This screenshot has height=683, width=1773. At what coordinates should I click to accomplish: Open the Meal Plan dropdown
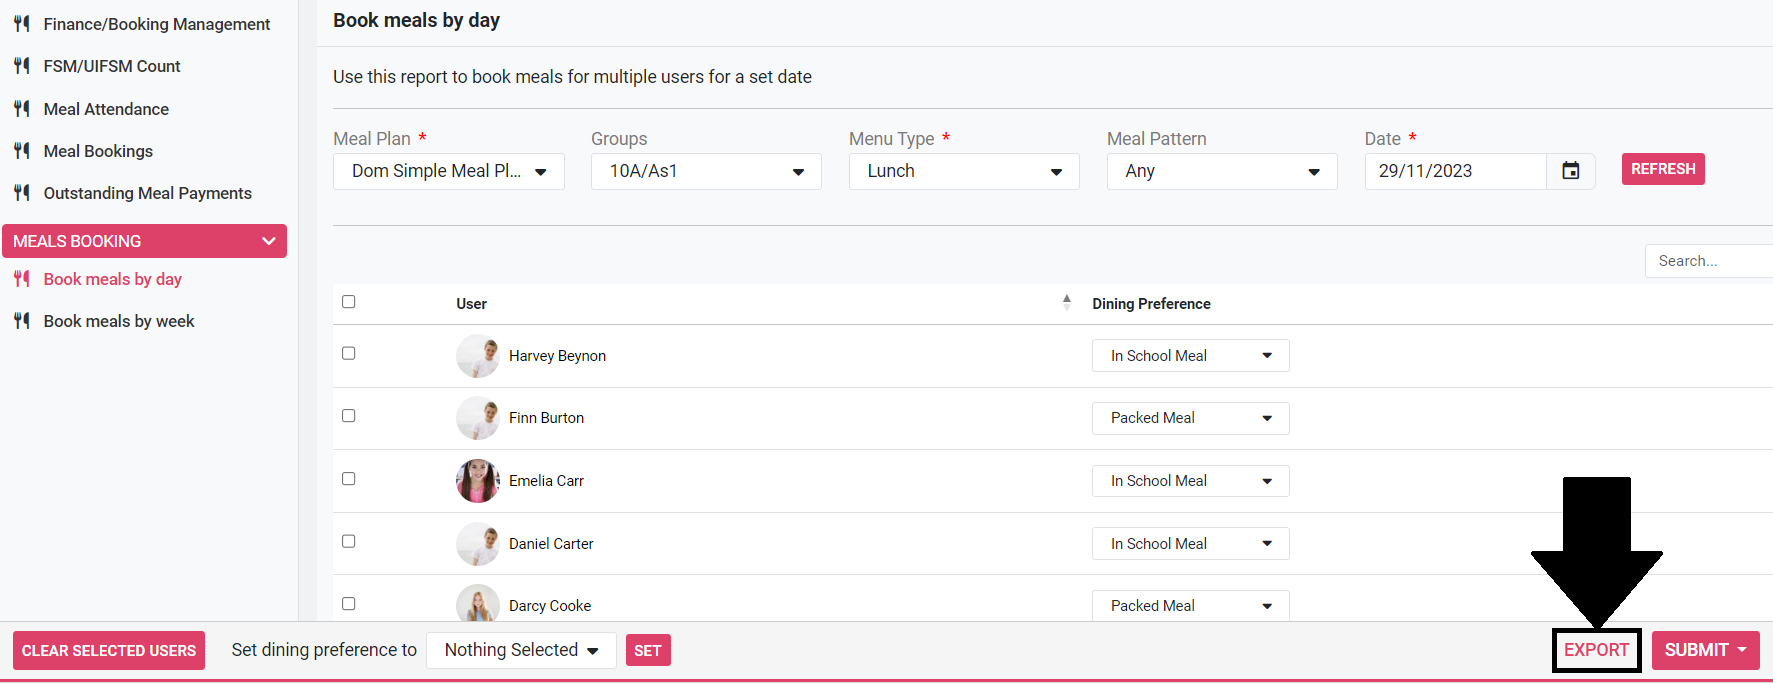448,171
